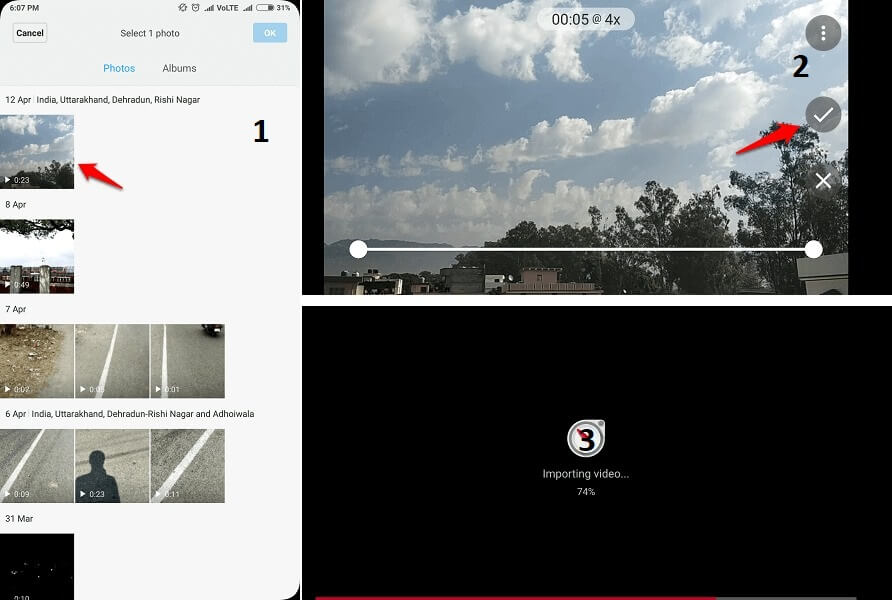Open the Albums tab

(179, 68)
